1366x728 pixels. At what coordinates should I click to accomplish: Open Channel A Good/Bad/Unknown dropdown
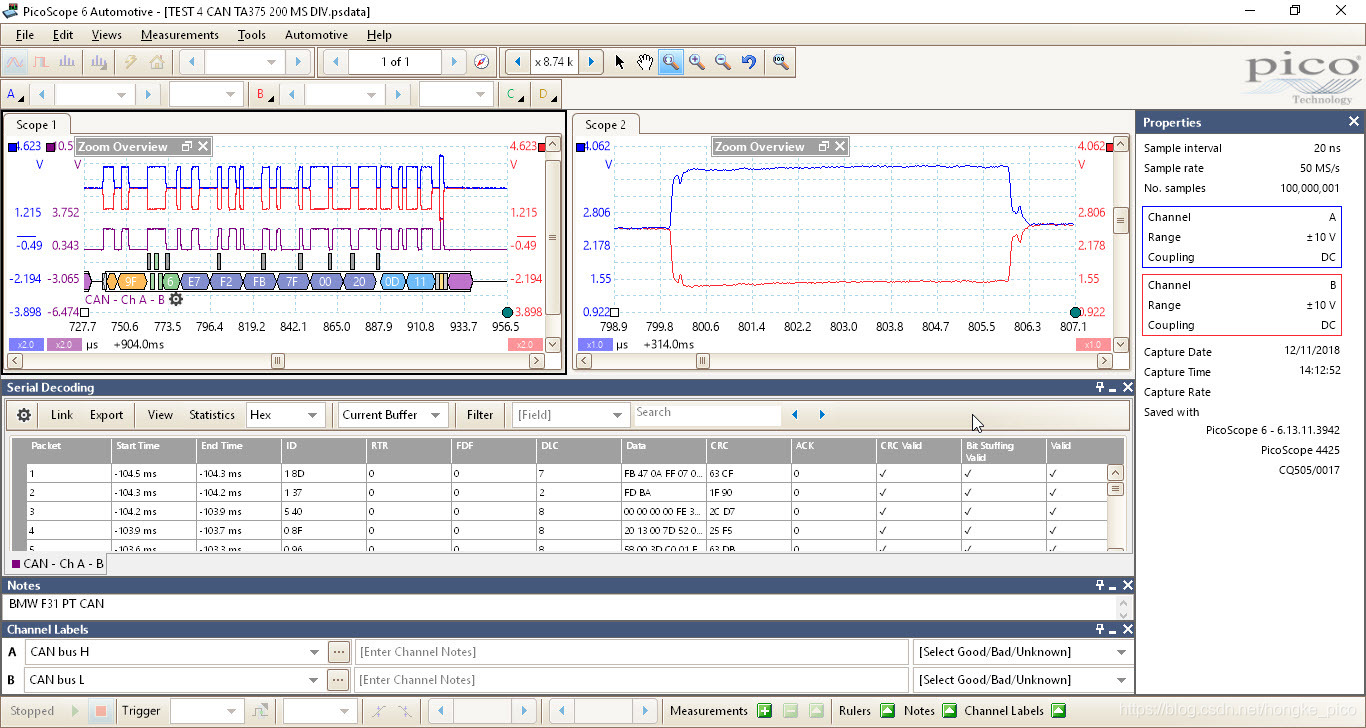pyautogui.click(x=1023, y=652)
